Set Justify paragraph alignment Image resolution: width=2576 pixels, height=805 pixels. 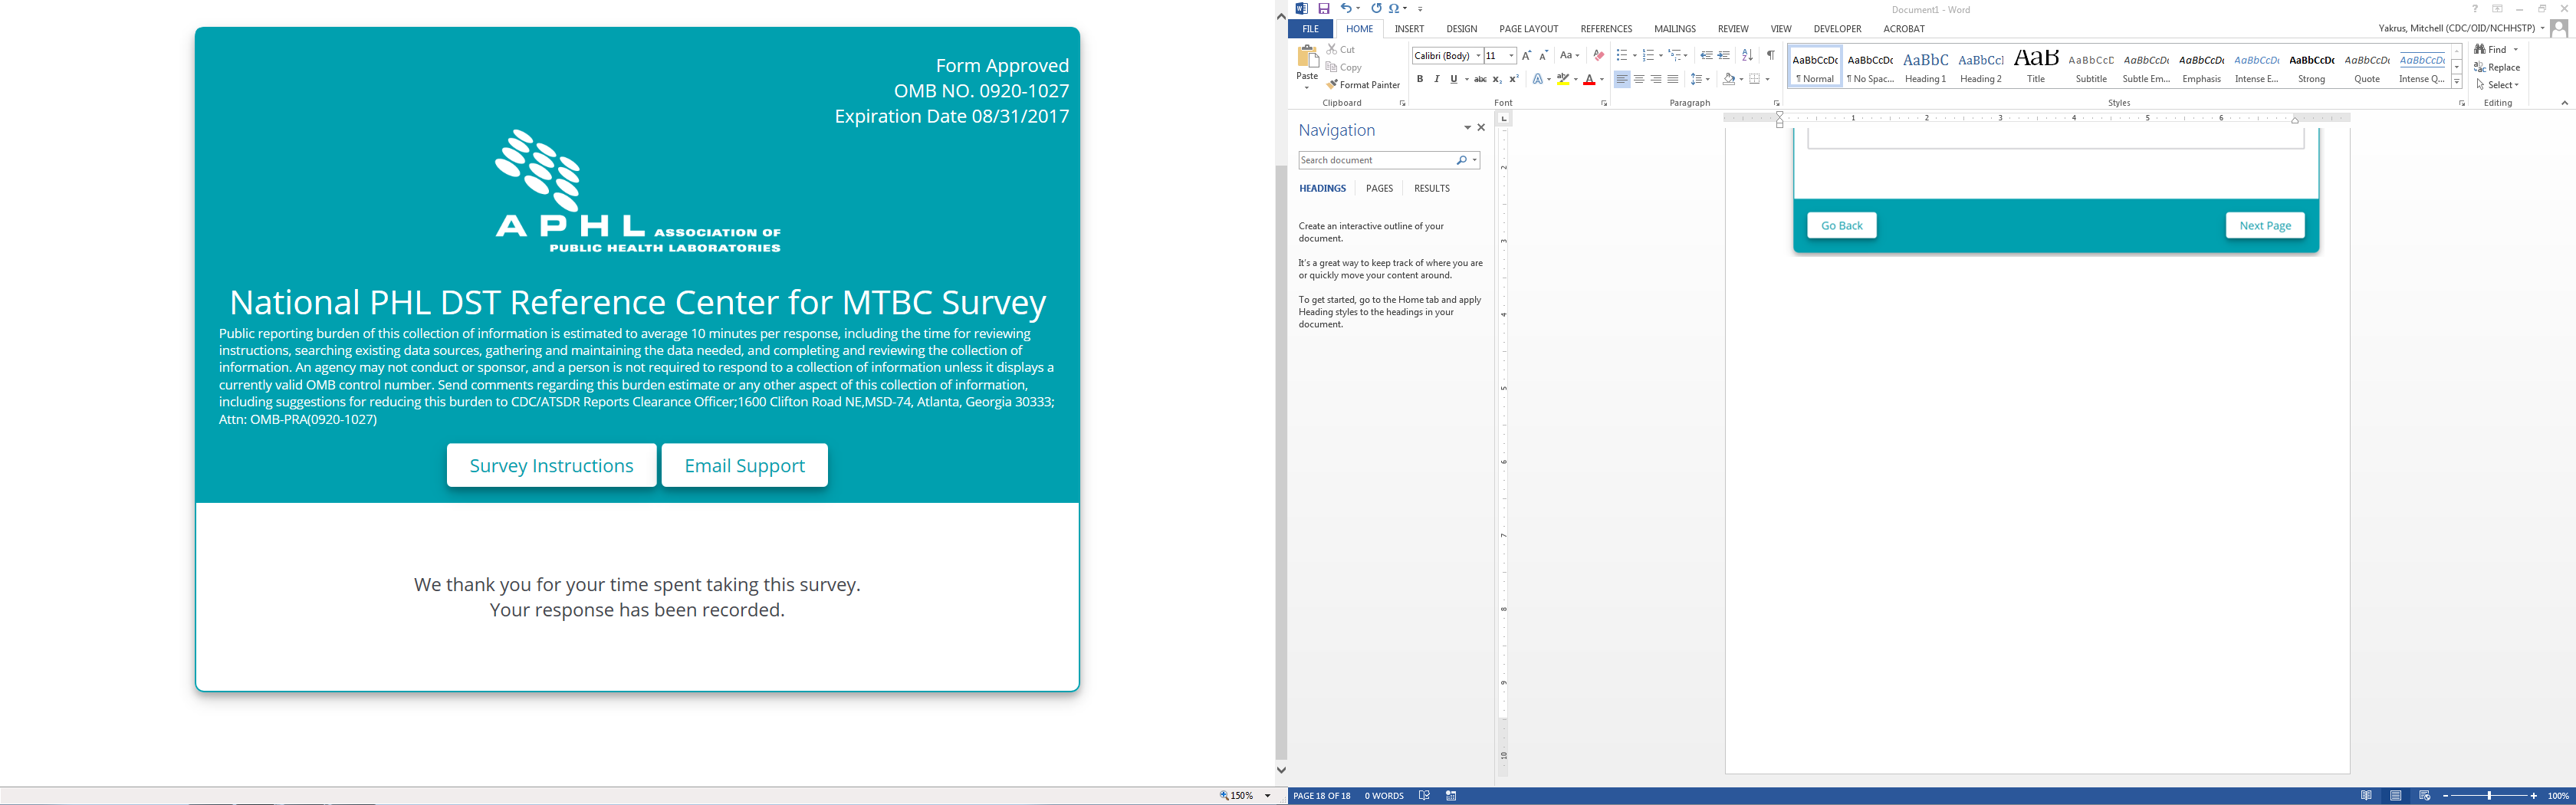(1673, 79)
